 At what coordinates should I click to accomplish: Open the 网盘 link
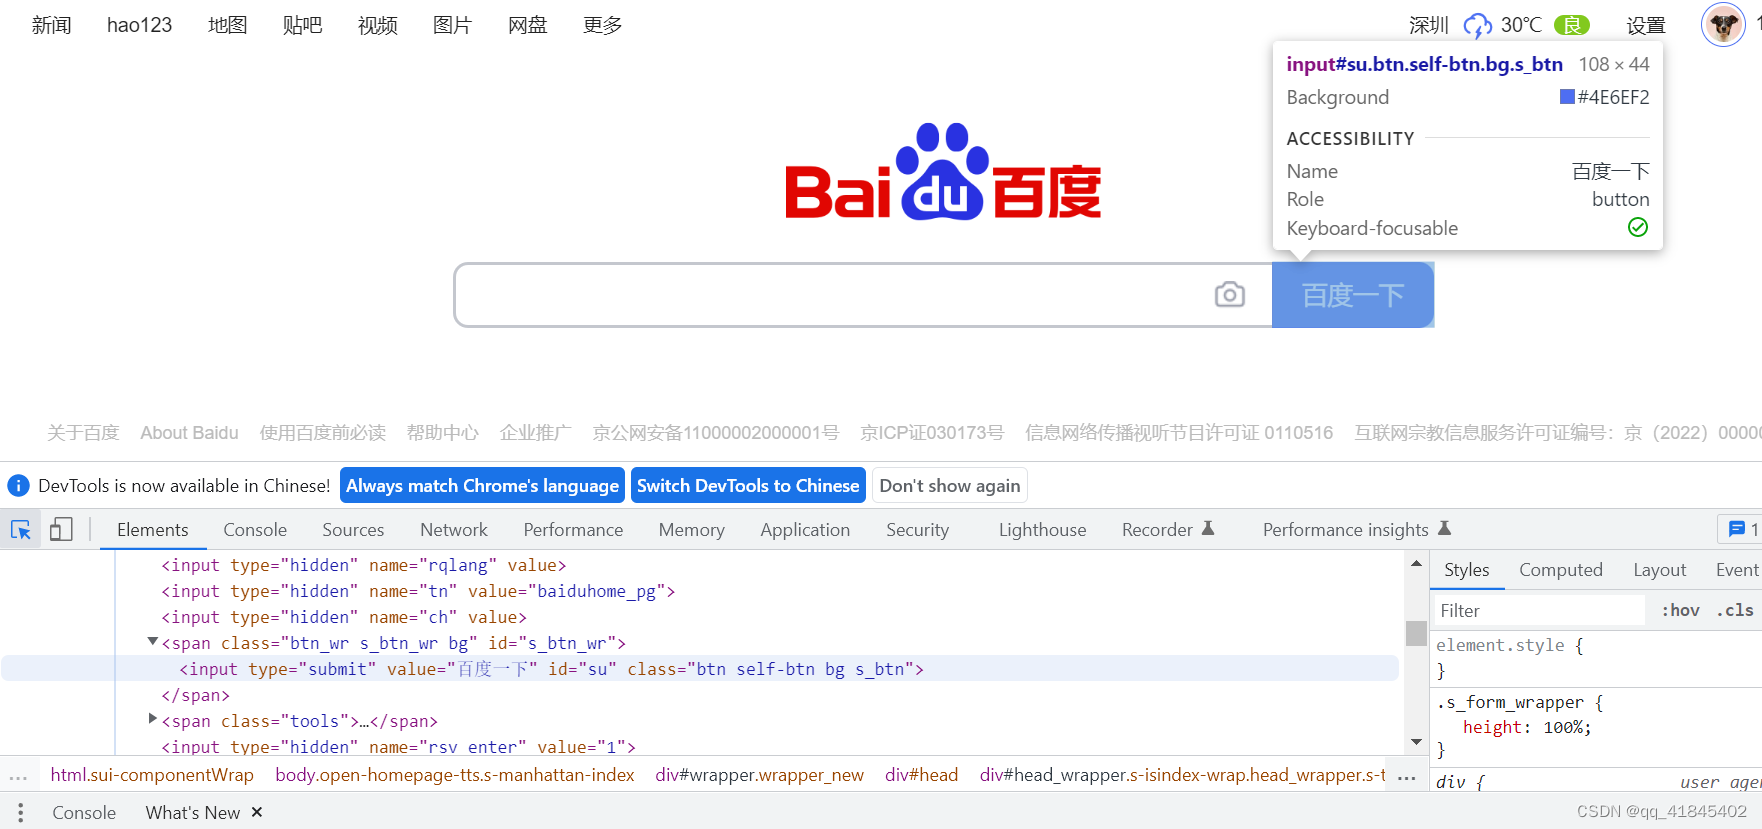pyautogui.click(x=527, y=25)
